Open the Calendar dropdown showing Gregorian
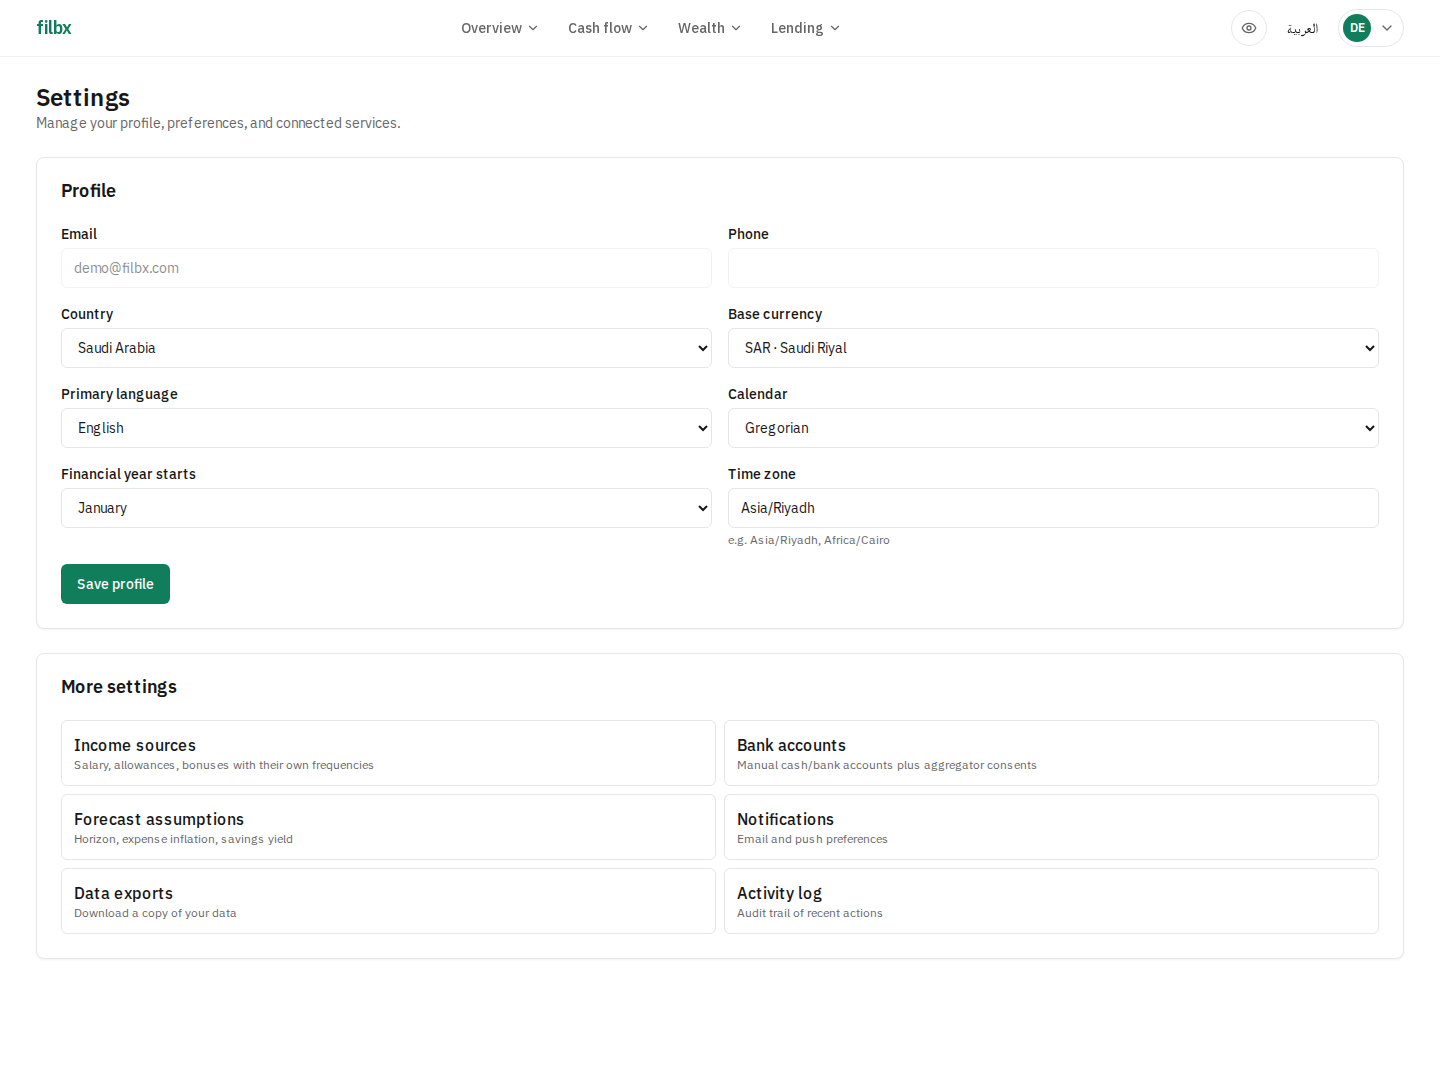This screenshot has width=1440, height=1080. pyautogui.click(x=1053, y=428)
